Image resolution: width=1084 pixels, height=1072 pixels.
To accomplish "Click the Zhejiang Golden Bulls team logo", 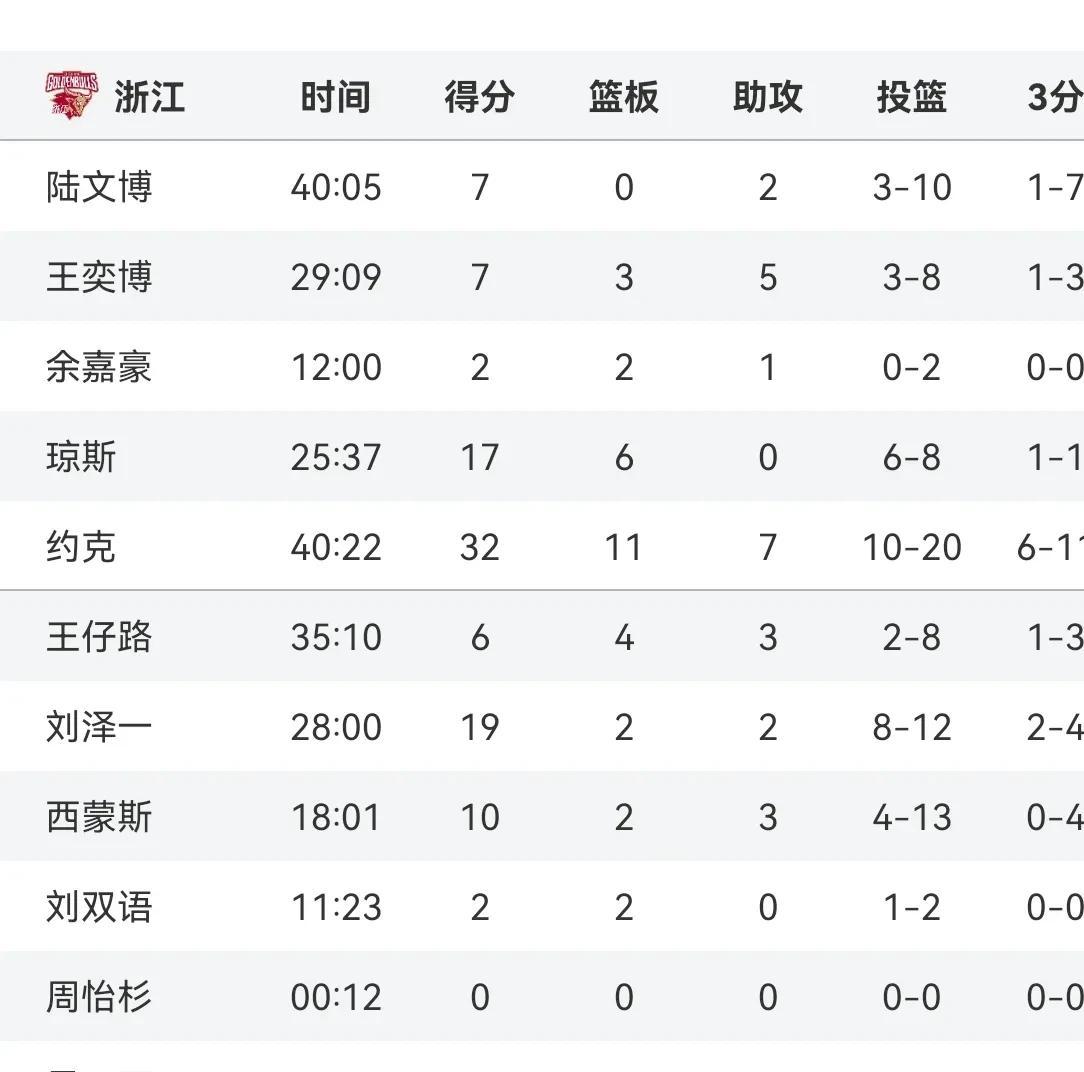I will tap(72, 97).
